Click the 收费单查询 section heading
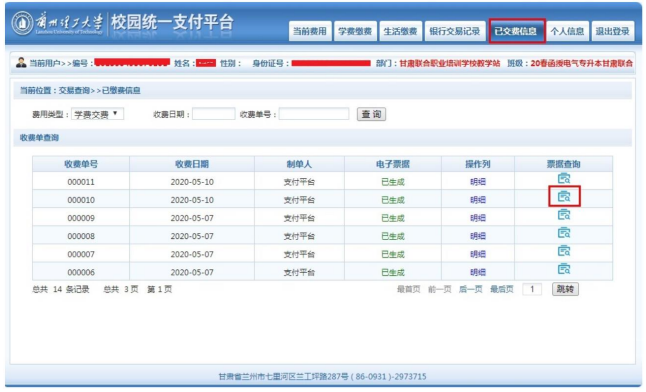 point(39,138)
